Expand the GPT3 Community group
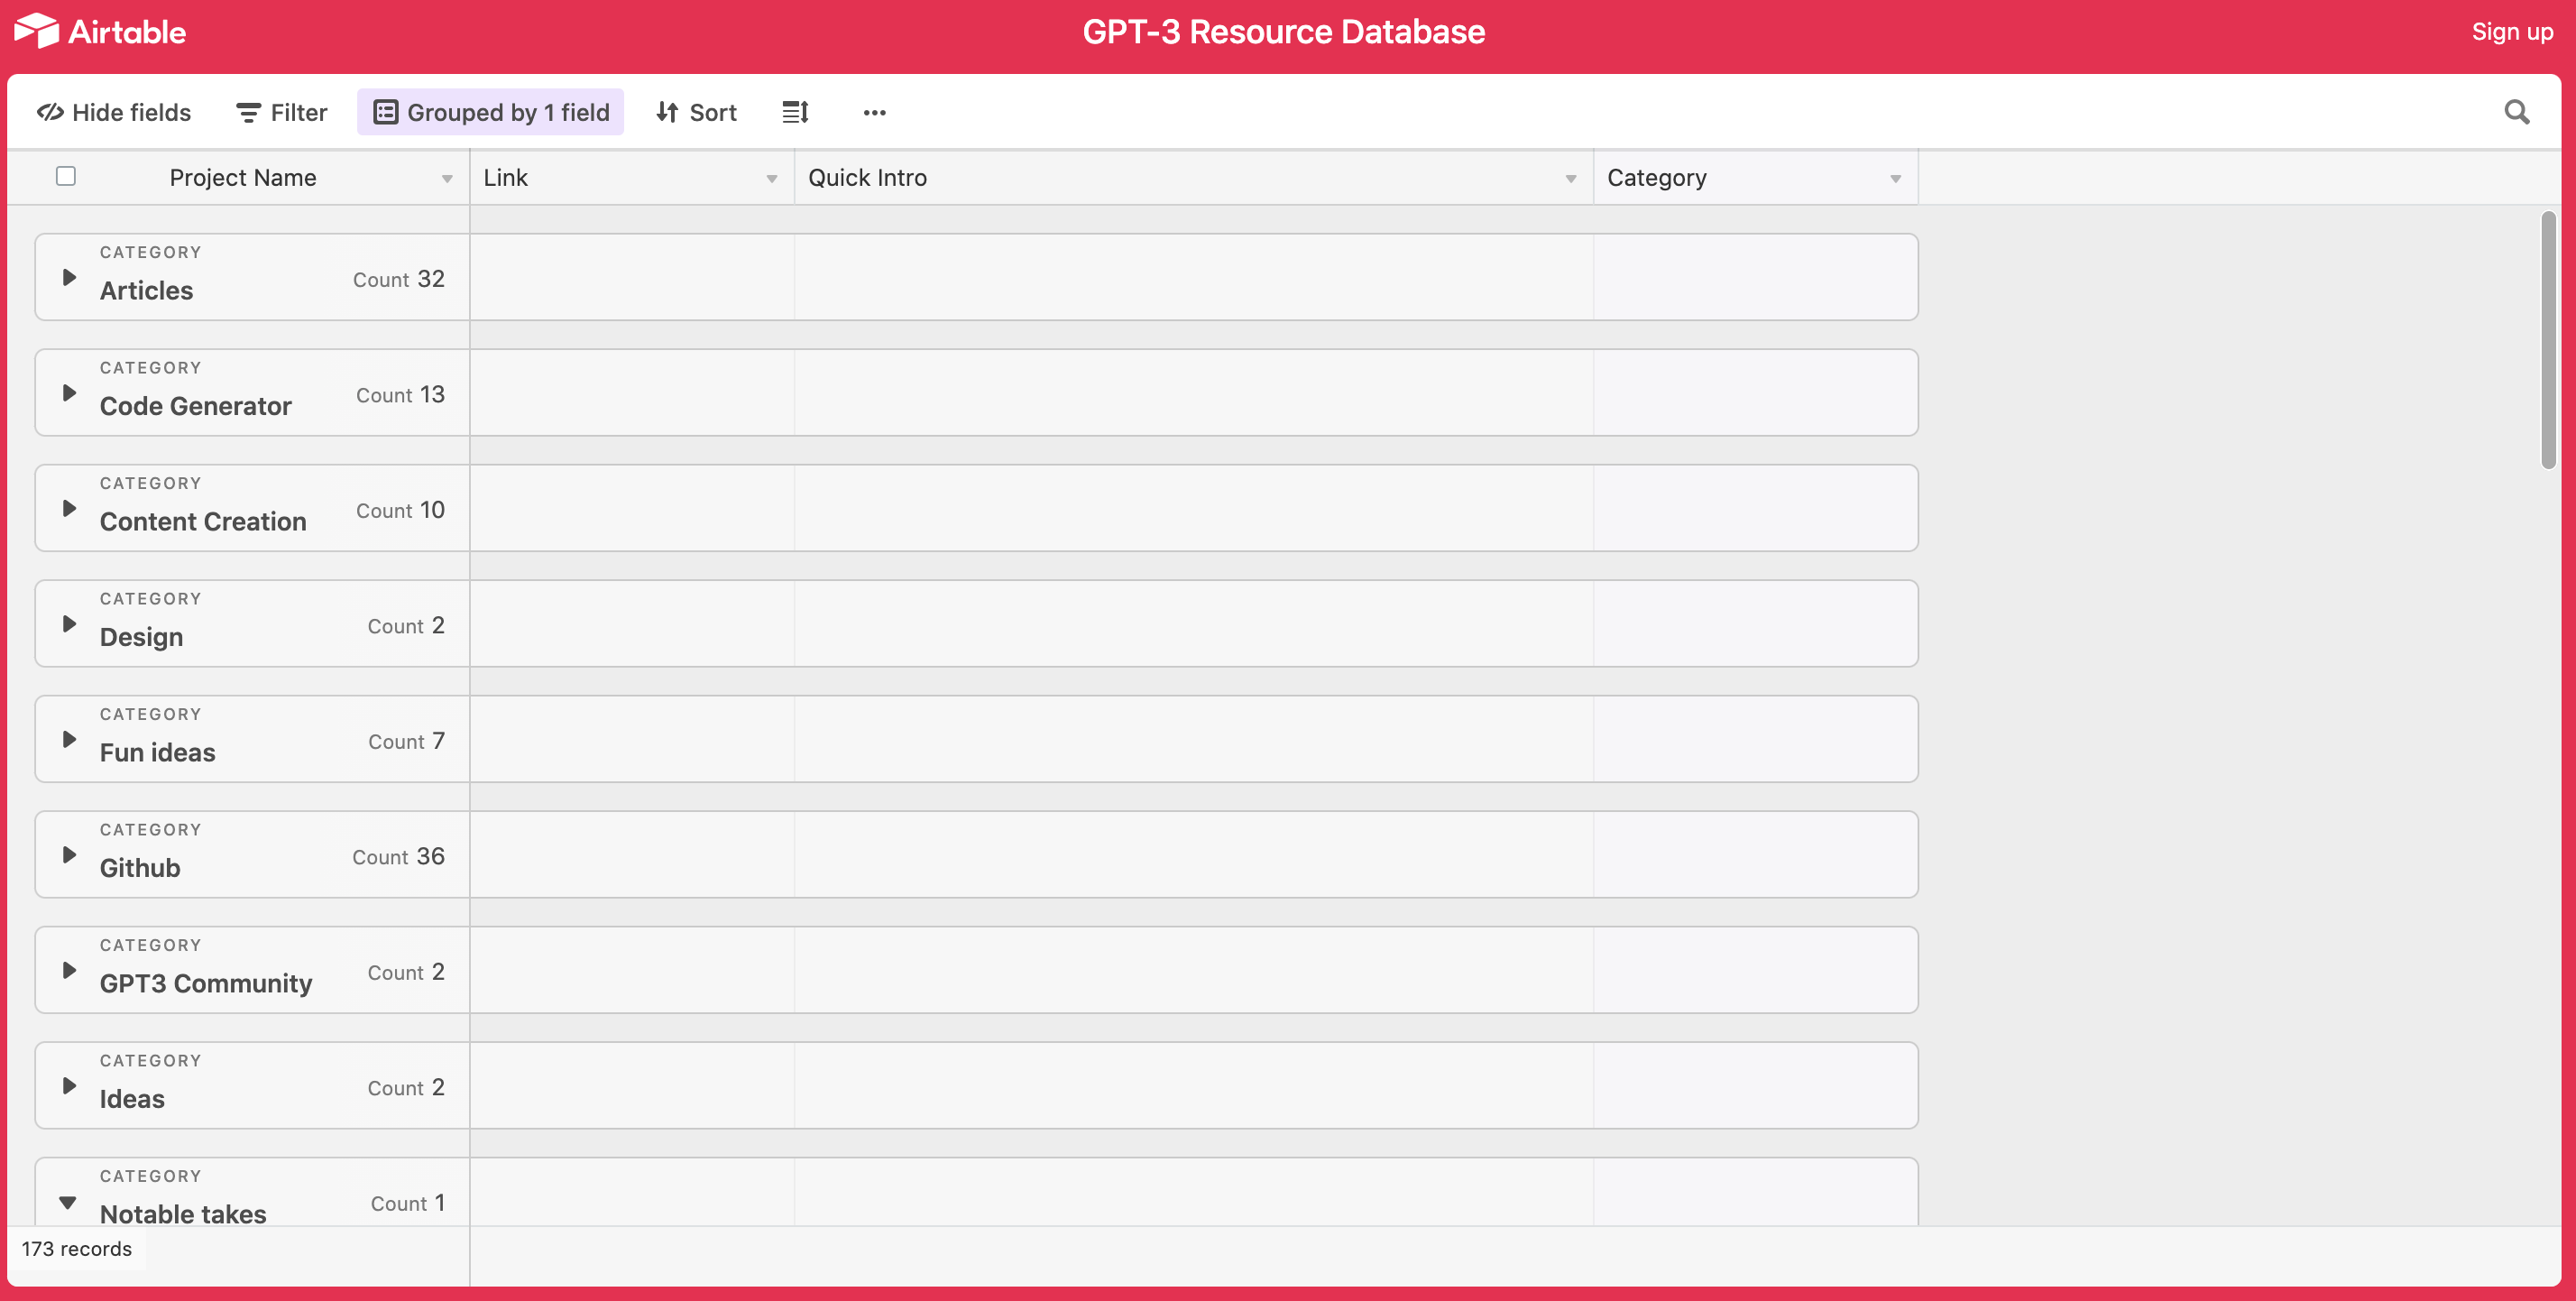This screenshot has height=1301, width=2576. click(69, 970)
